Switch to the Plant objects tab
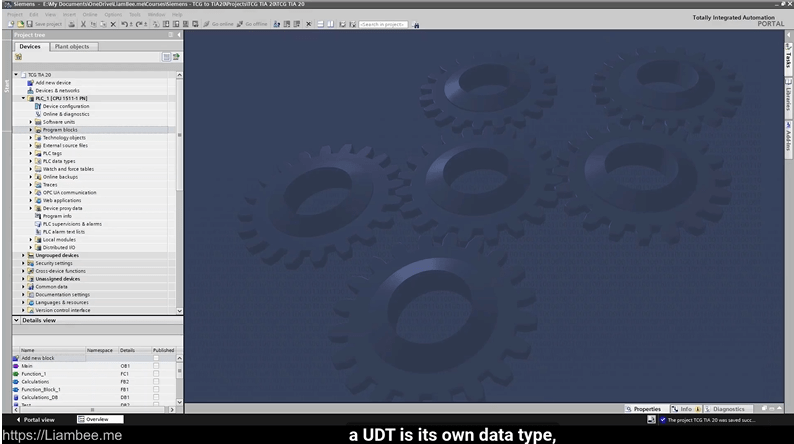The width and height of the screenshot is (794, 444). (x=71, y=46)
